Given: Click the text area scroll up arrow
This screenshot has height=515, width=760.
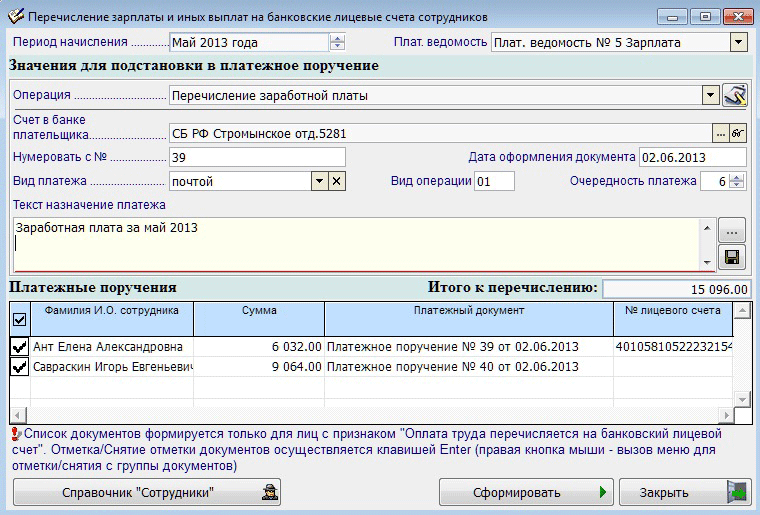Looking at the screenshot, I should pyautogui.click(x=707, y=227).
